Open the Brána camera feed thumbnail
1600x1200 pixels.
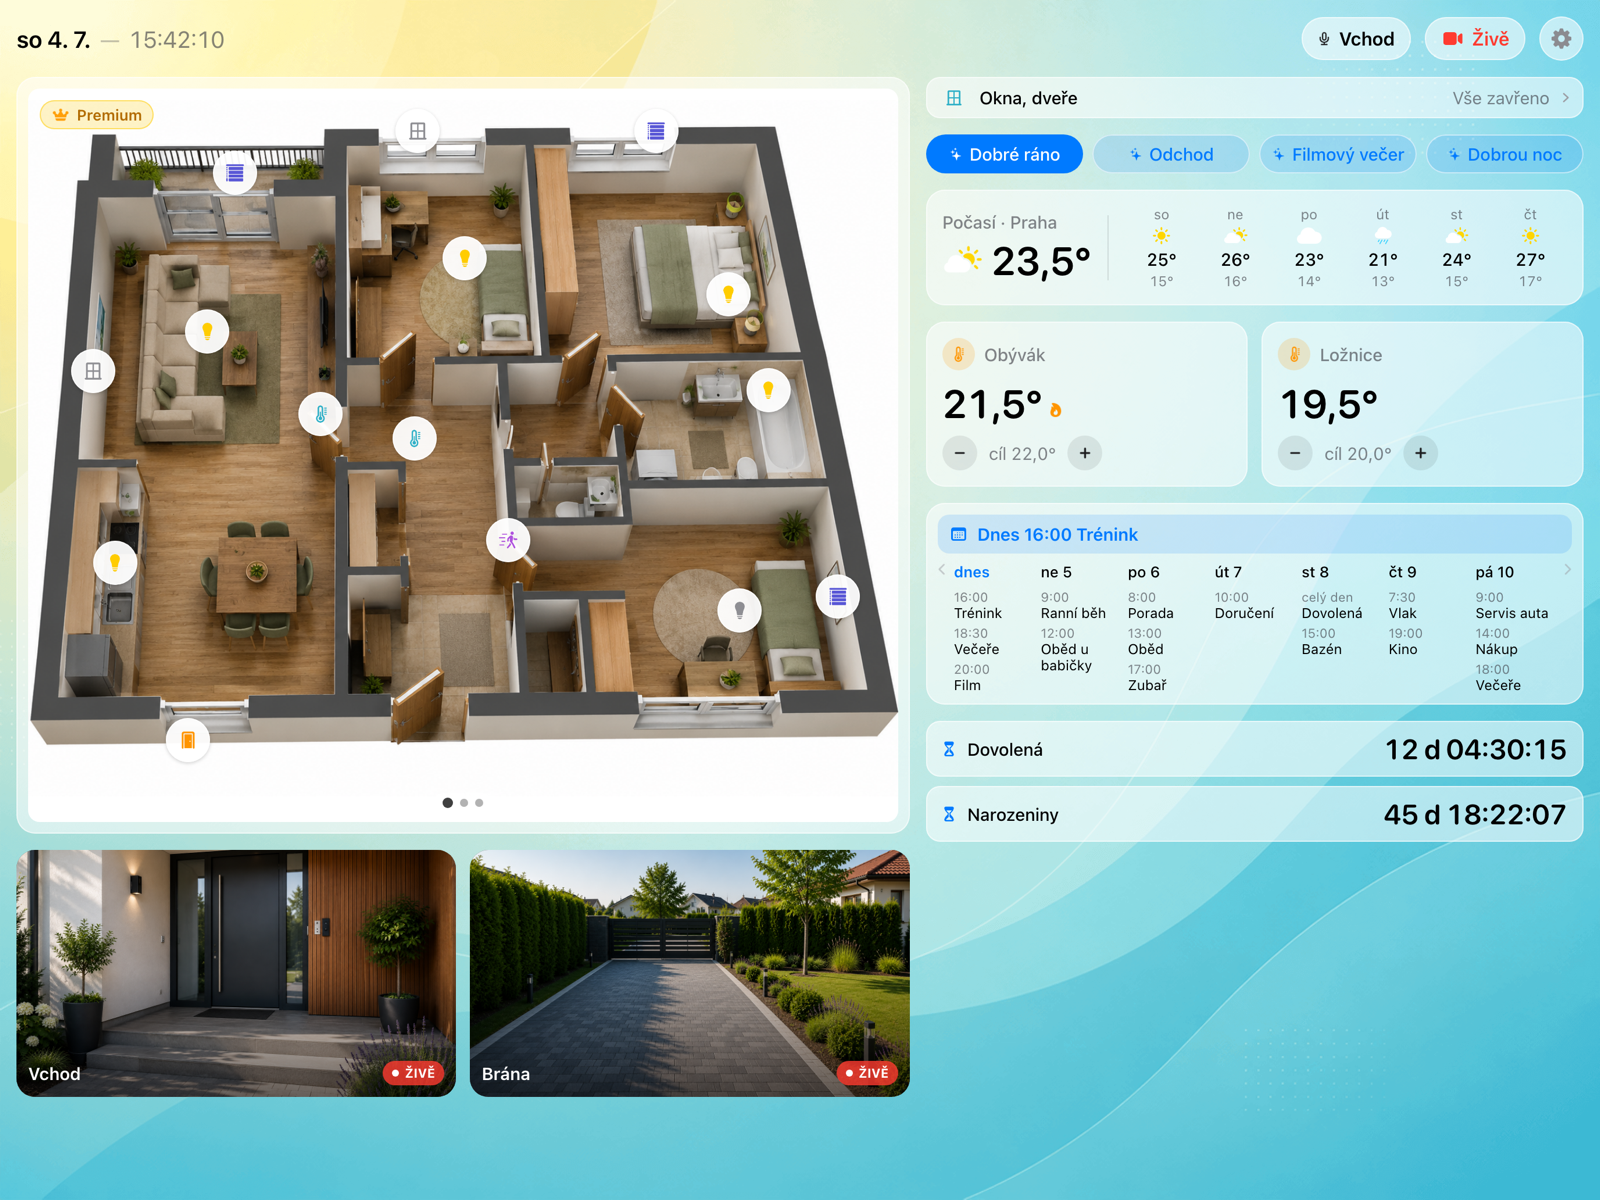pyautogui.click(x=690, y=973)
